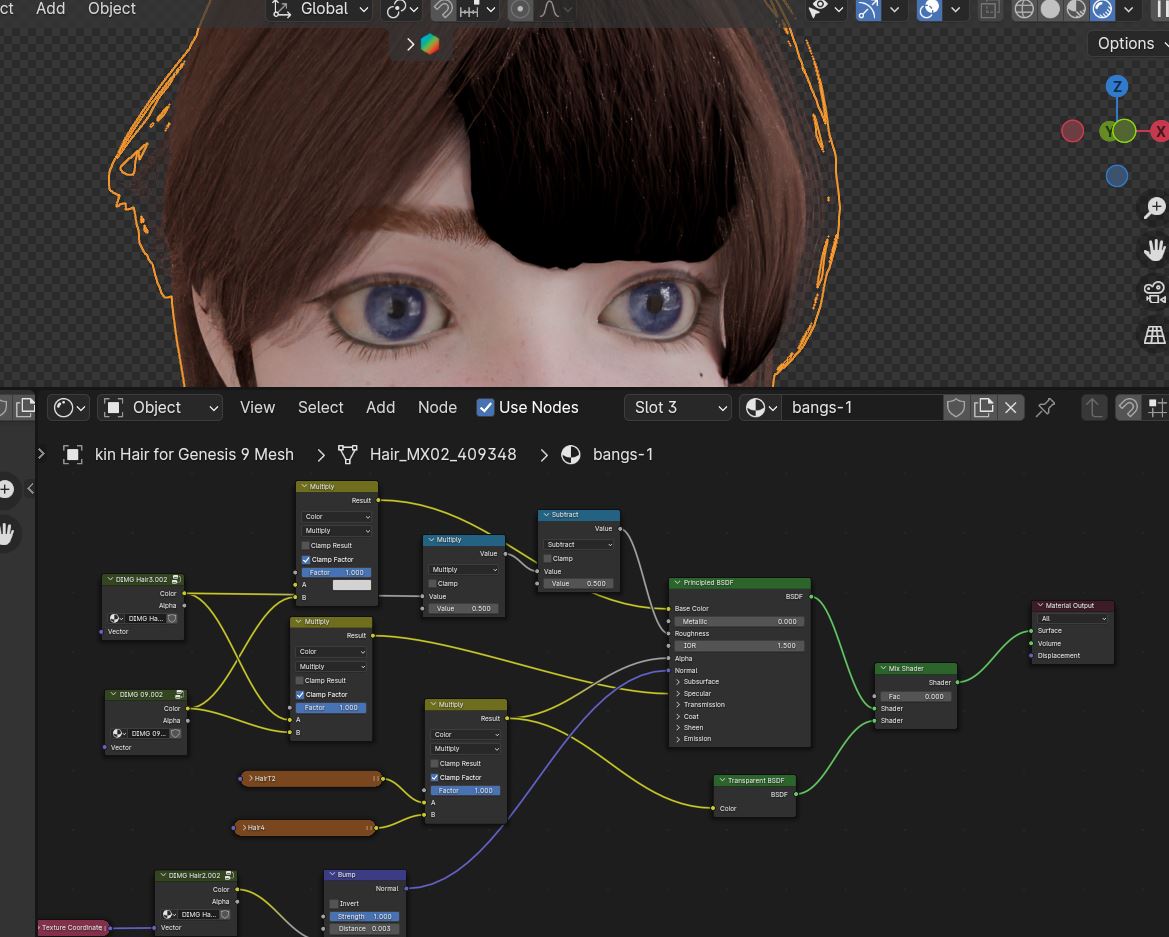Click the node editor pan hand tool
1169x937 pixels.
7,534
